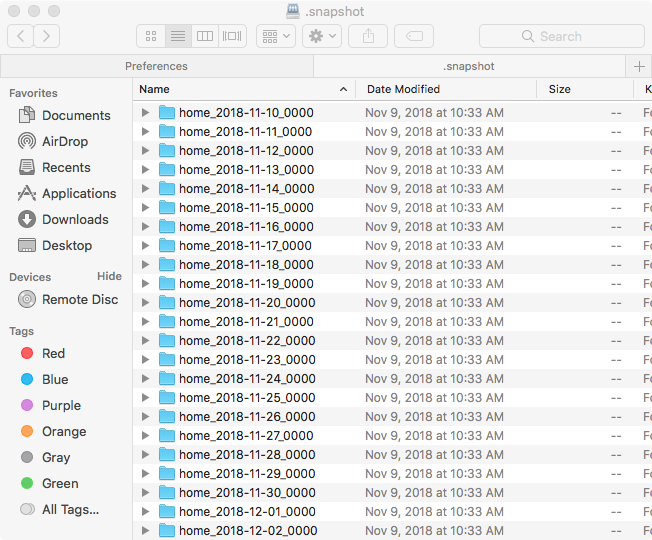
Task: Expand the home_2018-11-10_0000 folder
Action: click(145, 113)
